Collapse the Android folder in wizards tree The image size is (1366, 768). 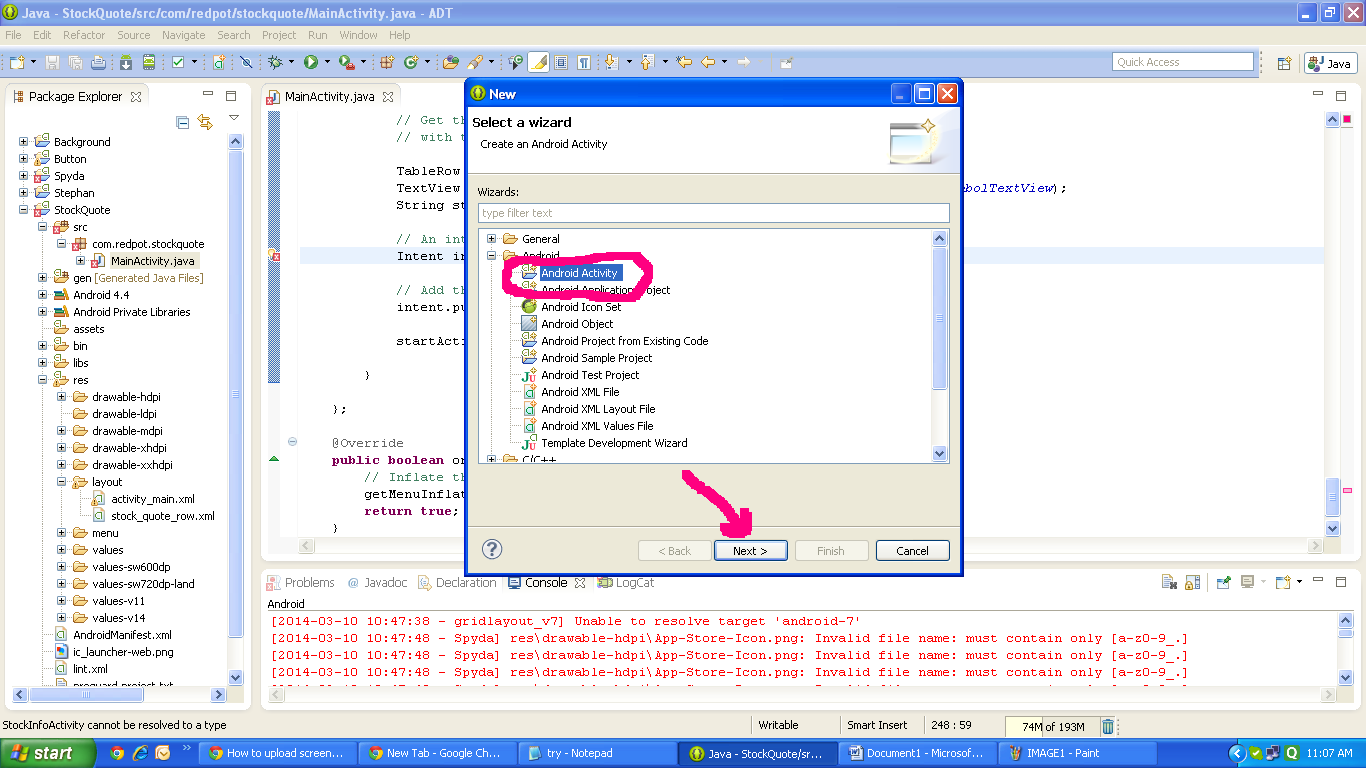[x=491, y=256]
